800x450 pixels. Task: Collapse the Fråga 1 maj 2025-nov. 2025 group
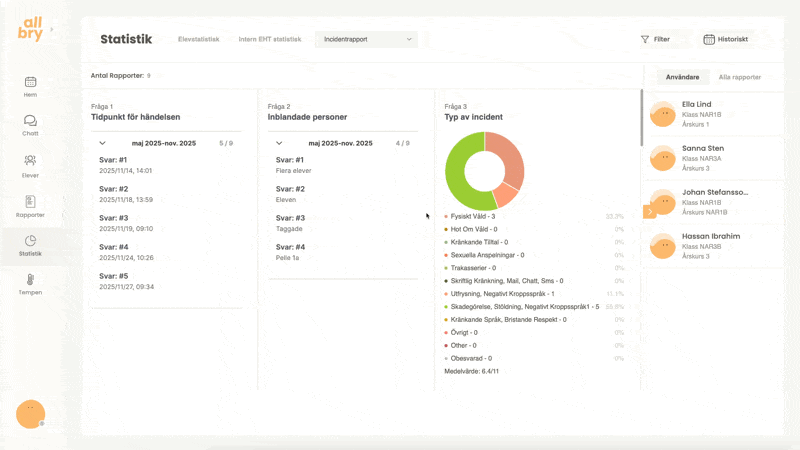(102, 143)
